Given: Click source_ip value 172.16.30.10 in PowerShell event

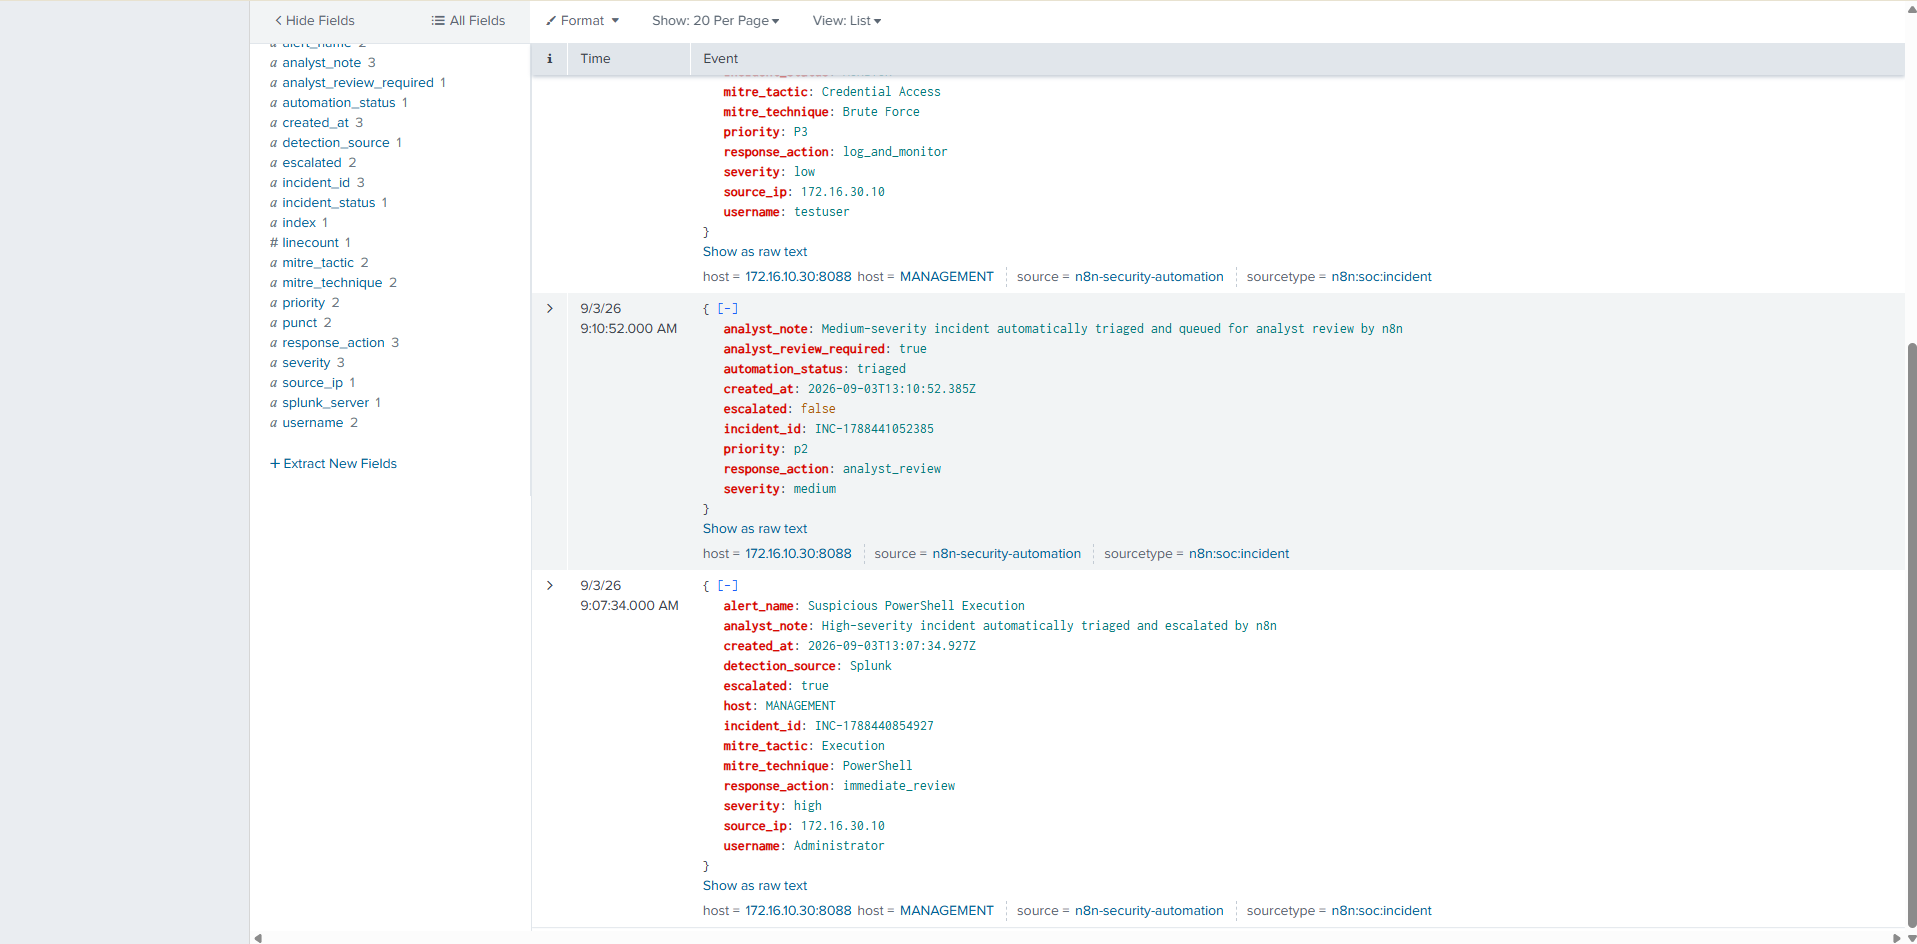Looking at the screenshot, I should click(843, 826).
